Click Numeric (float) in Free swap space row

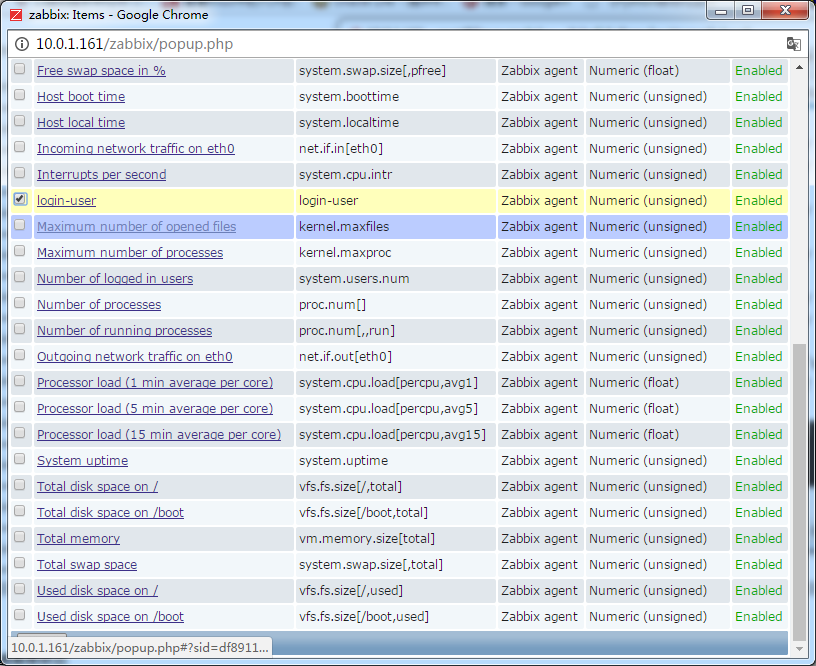(634, 71)
